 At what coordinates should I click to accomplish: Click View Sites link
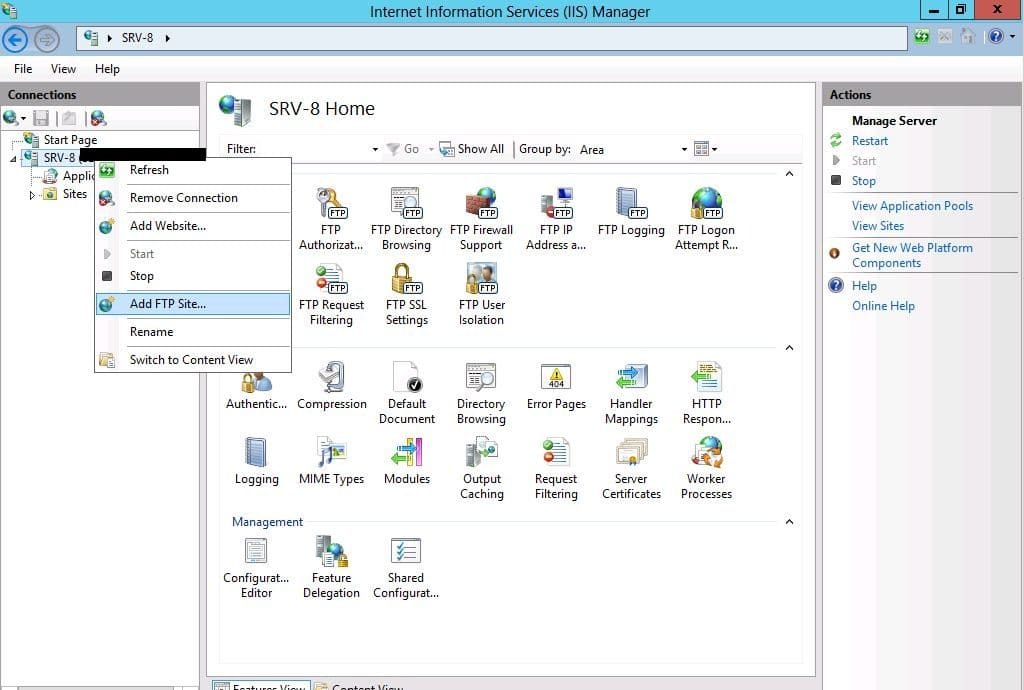tap(878, 226)
